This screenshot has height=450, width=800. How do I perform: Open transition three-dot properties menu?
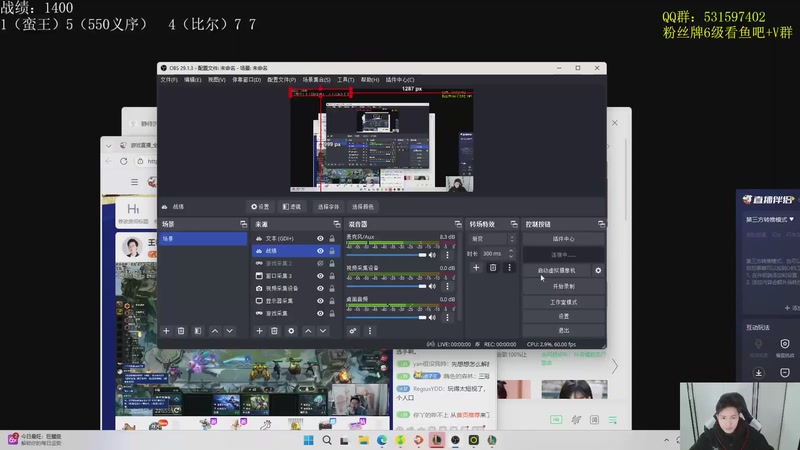[x=509, y=267]
